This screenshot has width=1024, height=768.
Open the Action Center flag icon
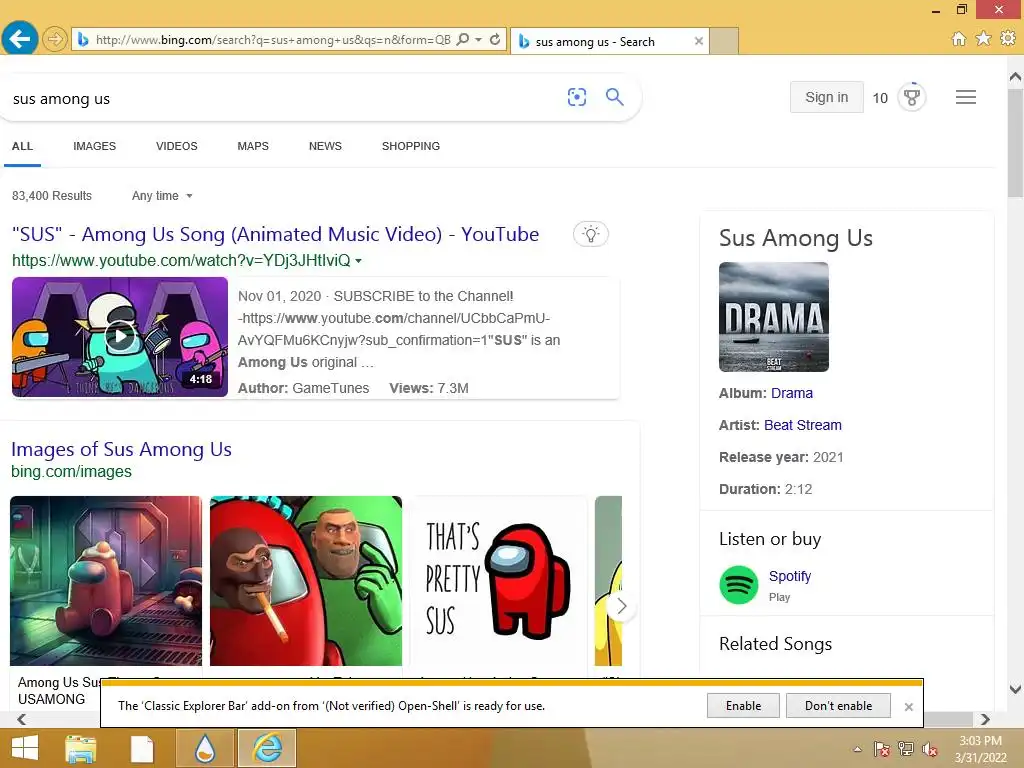[x=882, y=749]
